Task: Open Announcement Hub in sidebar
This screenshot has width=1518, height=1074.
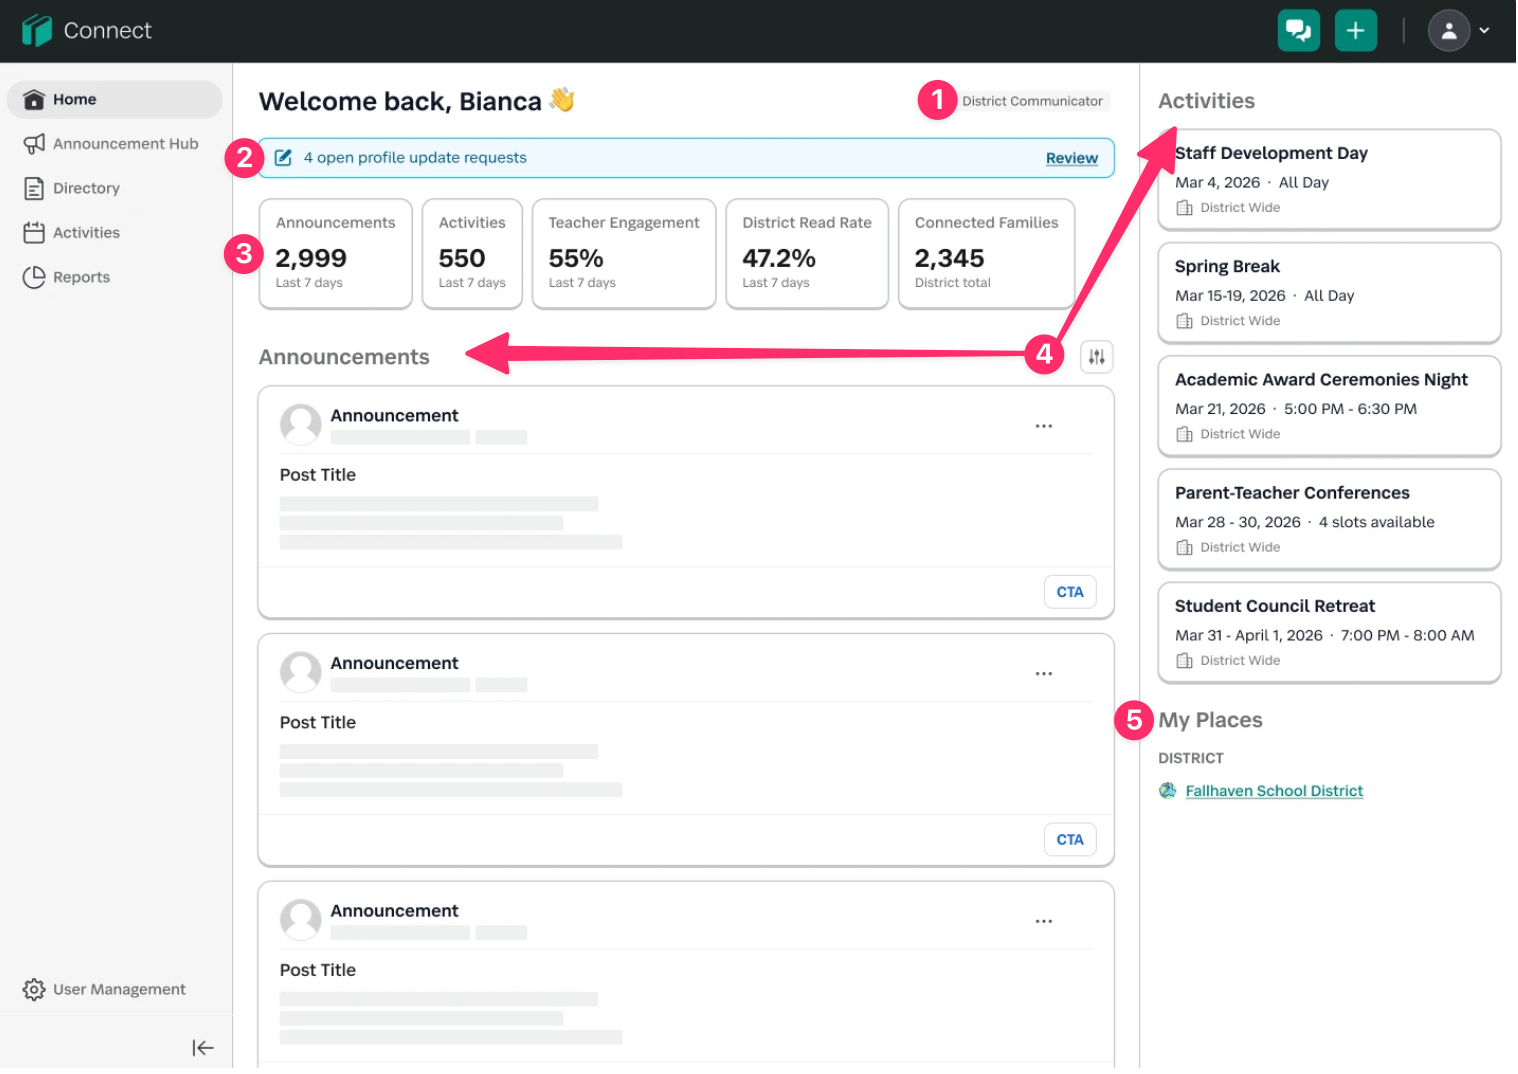Action: (115, 144)
